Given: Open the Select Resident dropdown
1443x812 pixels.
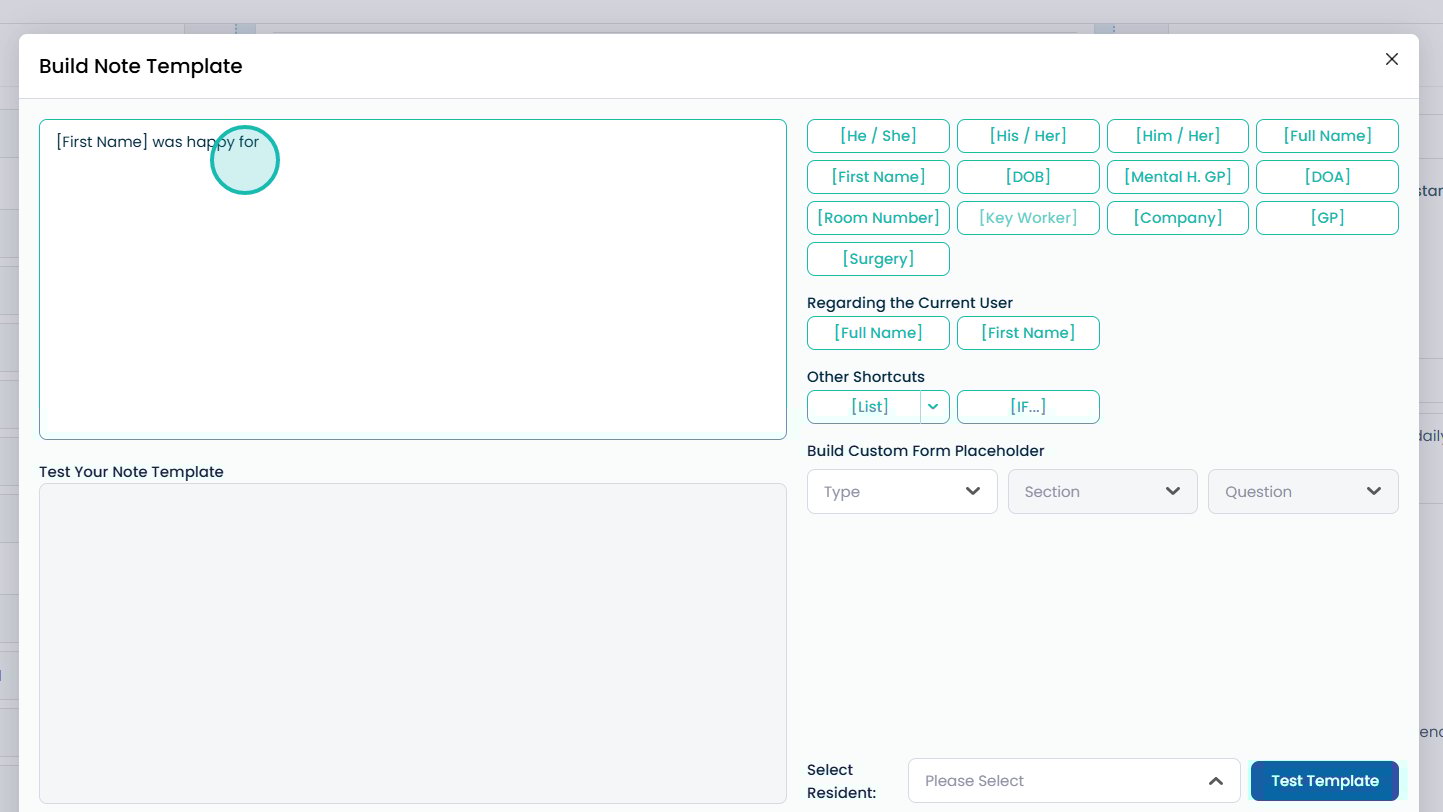Looking at the screenshot, I should 1074,781.
